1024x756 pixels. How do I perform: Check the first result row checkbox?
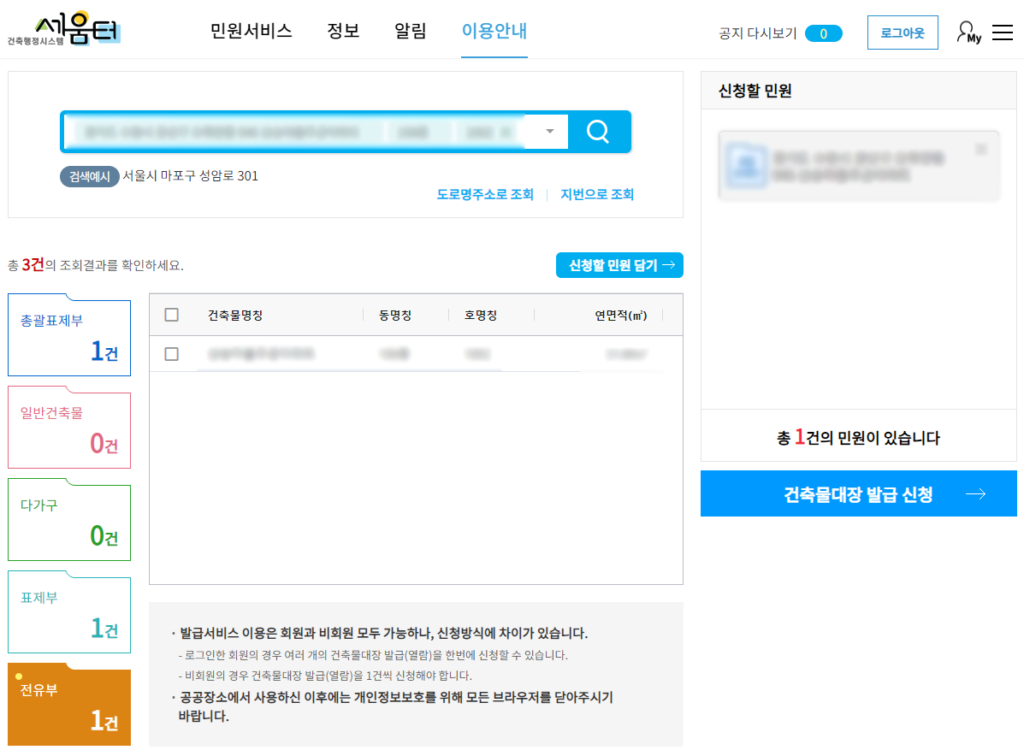point(172,354)
